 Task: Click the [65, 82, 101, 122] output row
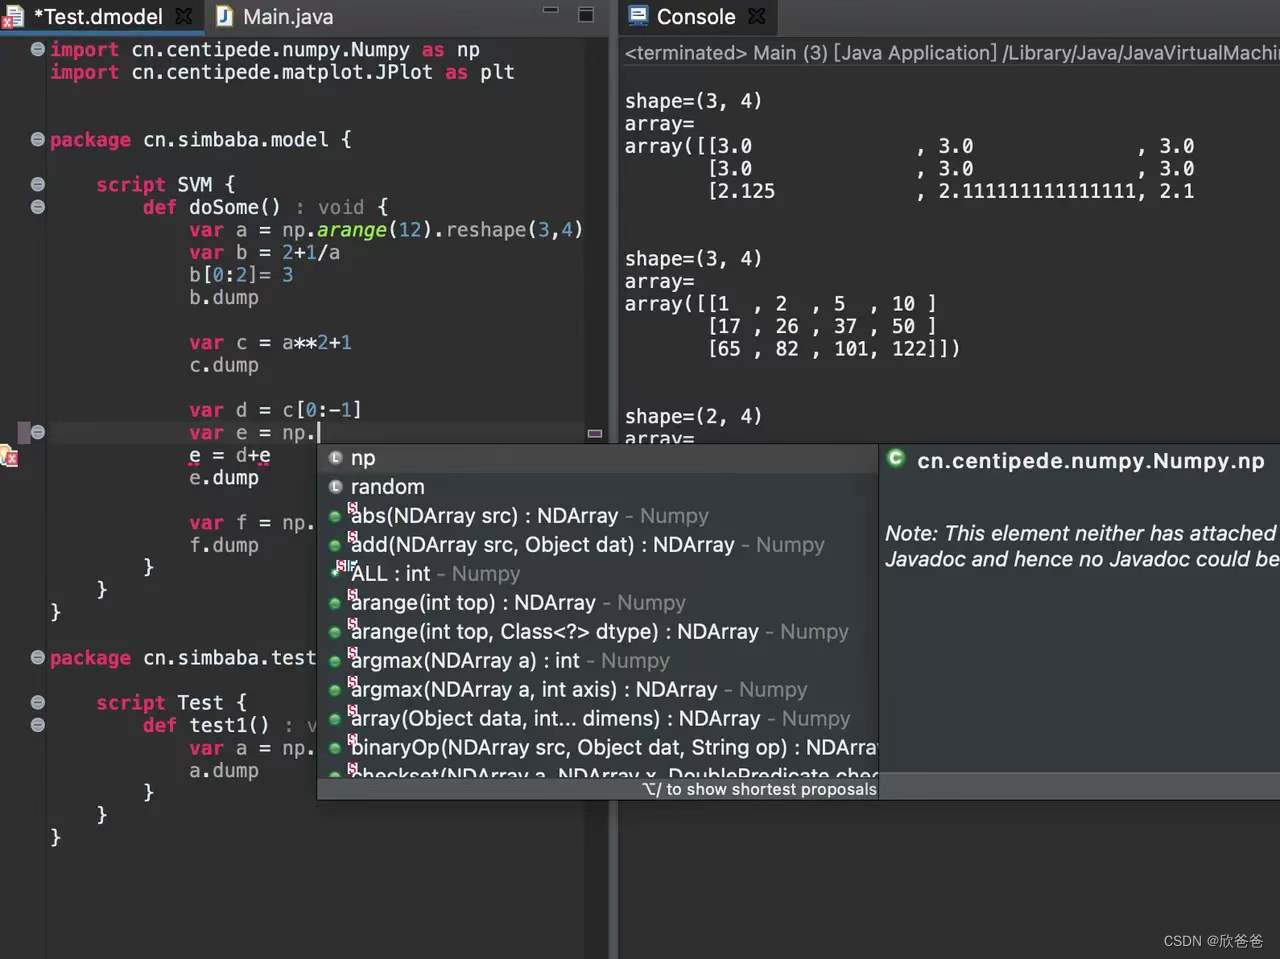click(x=834, y=348)
